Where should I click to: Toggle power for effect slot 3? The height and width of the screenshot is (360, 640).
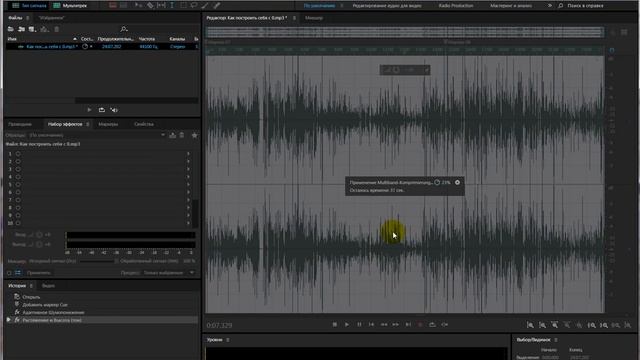point(18,169)
